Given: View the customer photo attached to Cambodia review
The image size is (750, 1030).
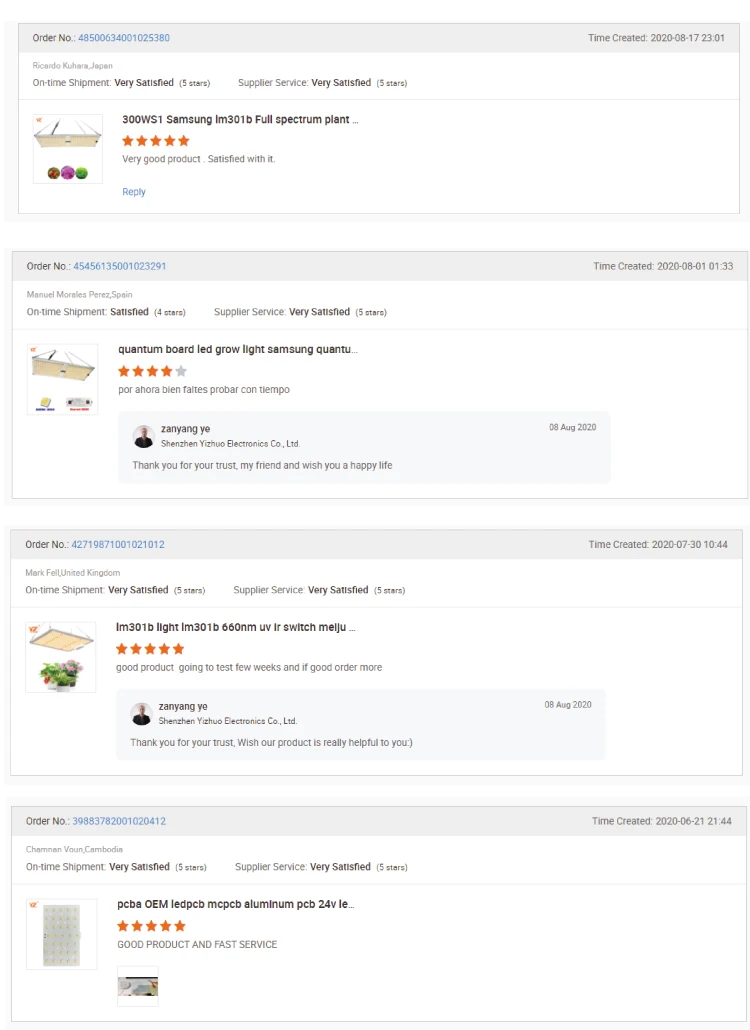Looking at the screenshot, I should (x=138, y=986).
